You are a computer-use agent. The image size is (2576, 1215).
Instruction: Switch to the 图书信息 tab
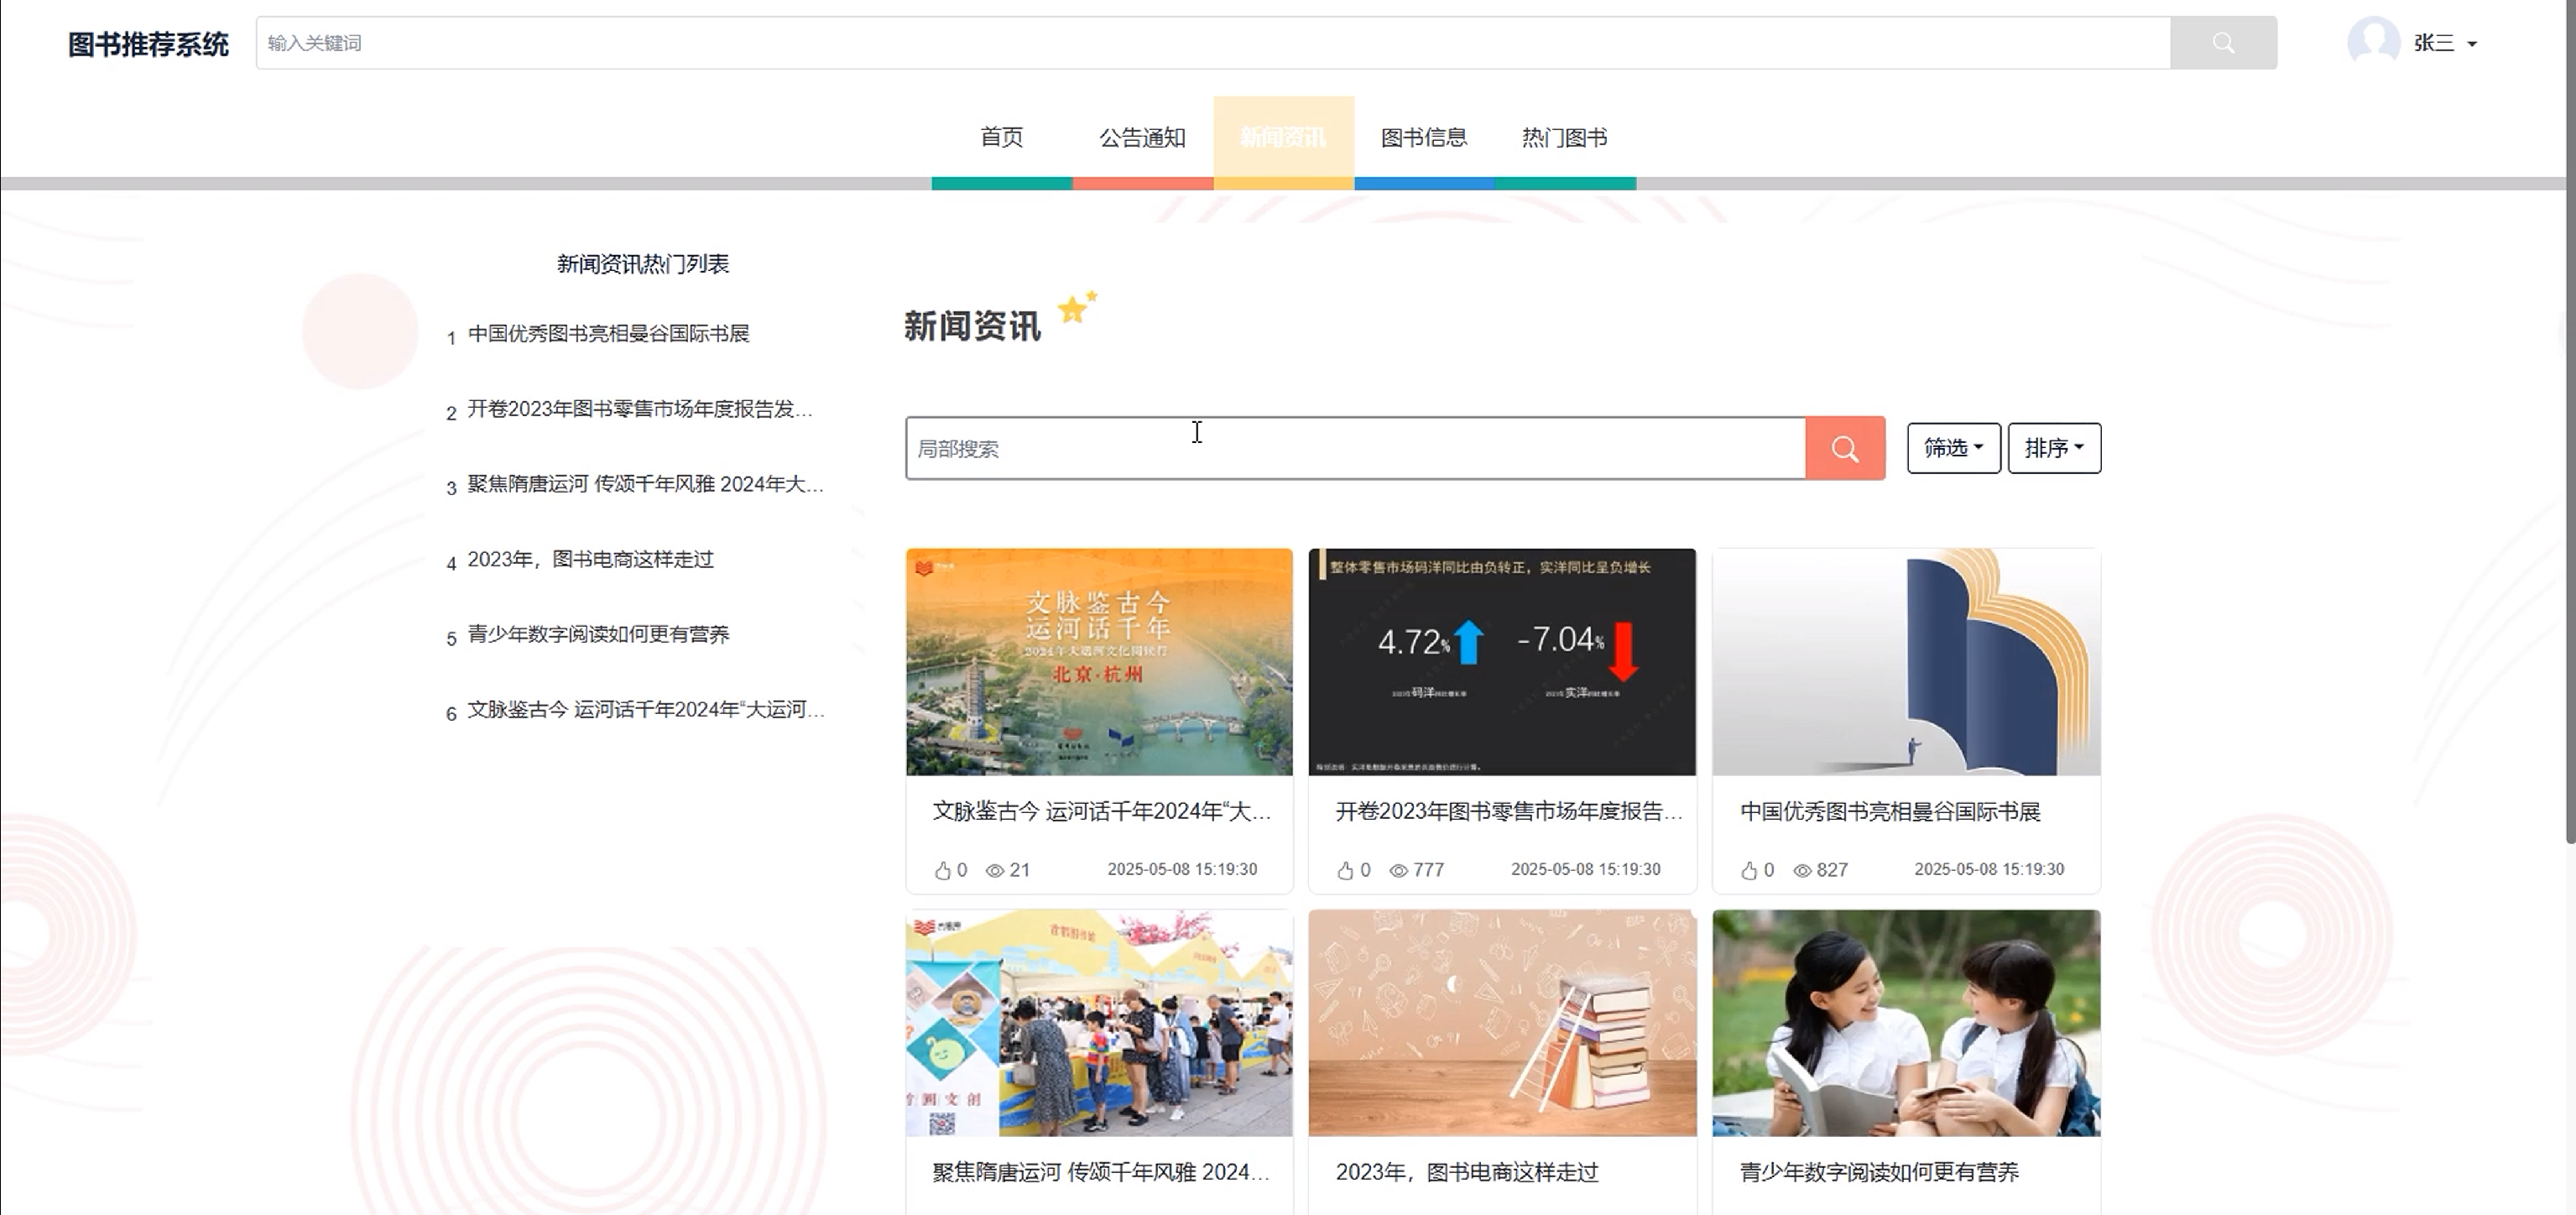(x=1423, y=138)
